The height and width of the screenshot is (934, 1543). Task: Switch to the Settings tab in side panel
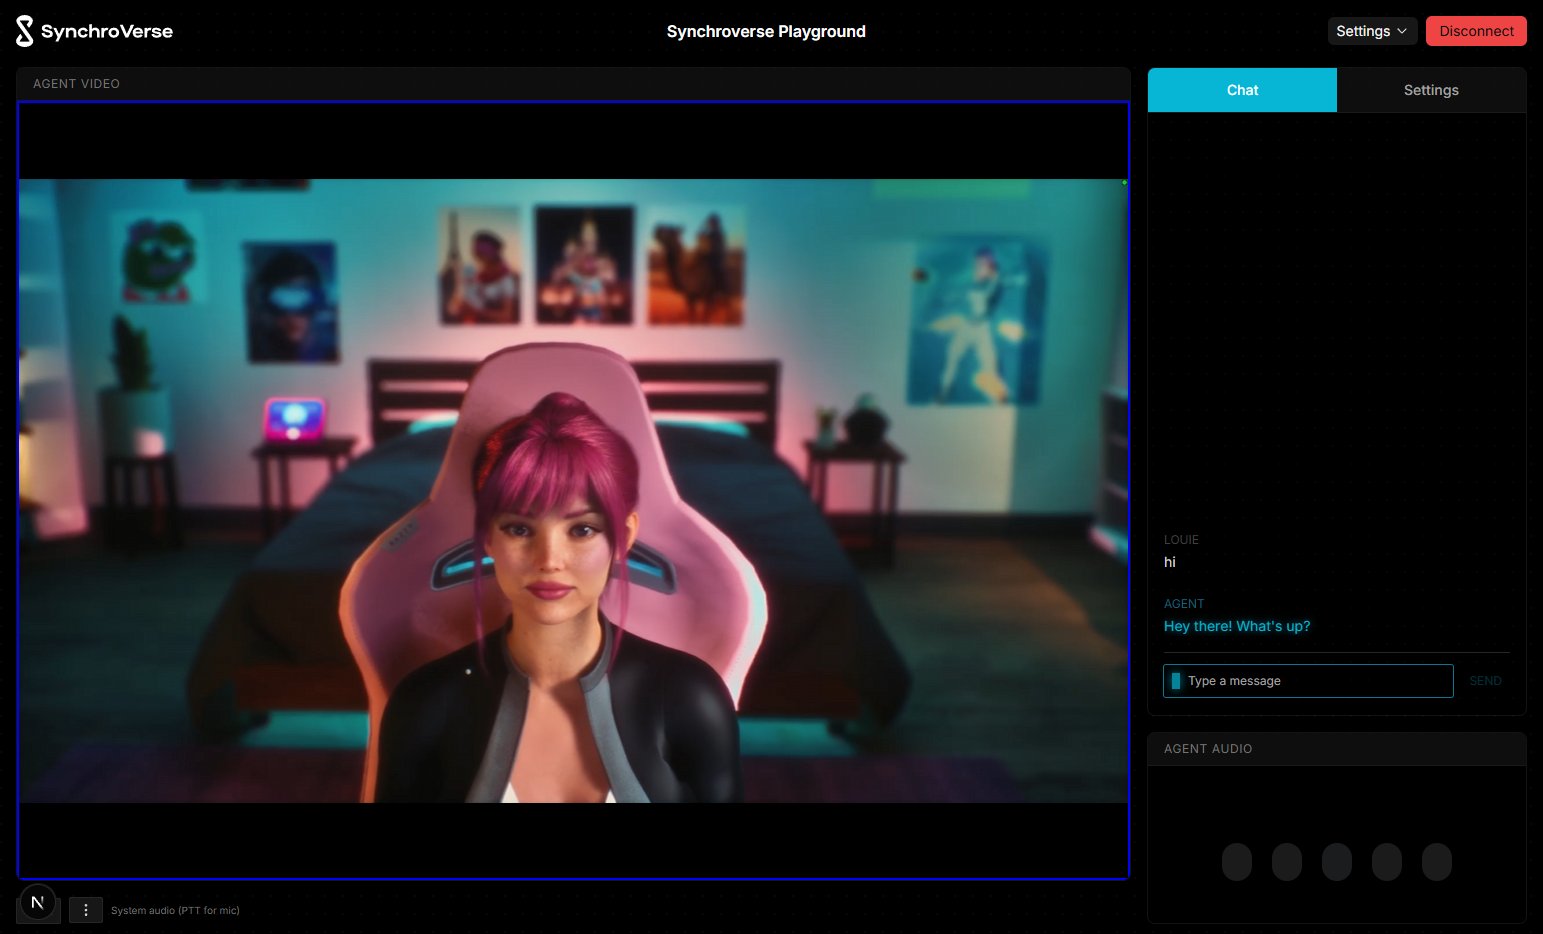(x=1431, y=90)
